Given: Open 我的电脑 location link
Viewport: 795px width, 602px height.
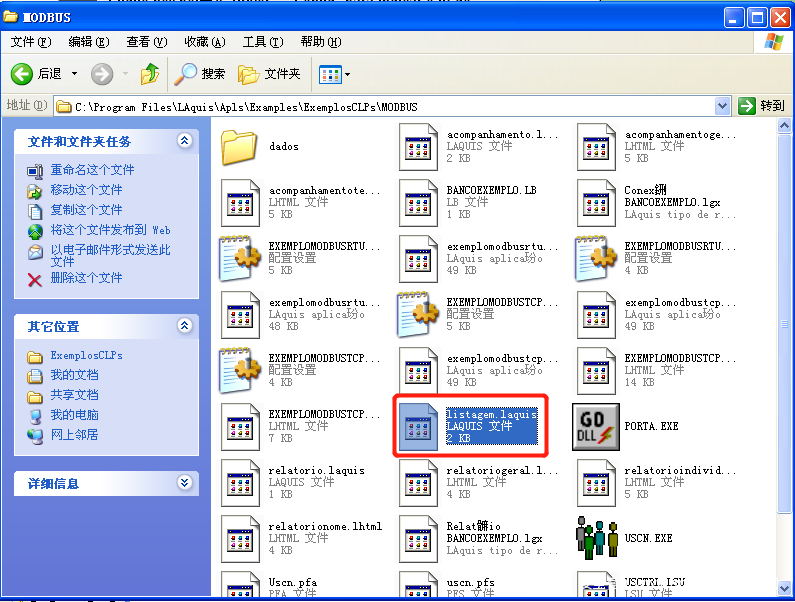Looking at the screenshot, I should click(x=74, y=415).
